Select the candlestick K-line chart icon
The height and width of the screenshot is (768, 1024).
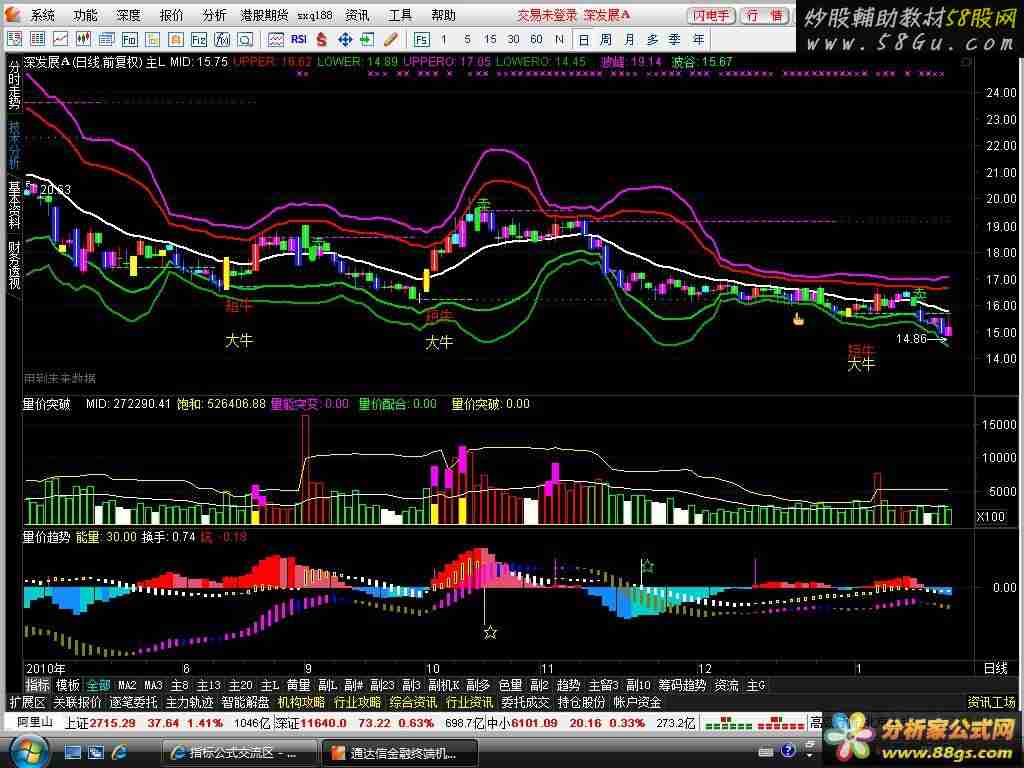[84, 40]
